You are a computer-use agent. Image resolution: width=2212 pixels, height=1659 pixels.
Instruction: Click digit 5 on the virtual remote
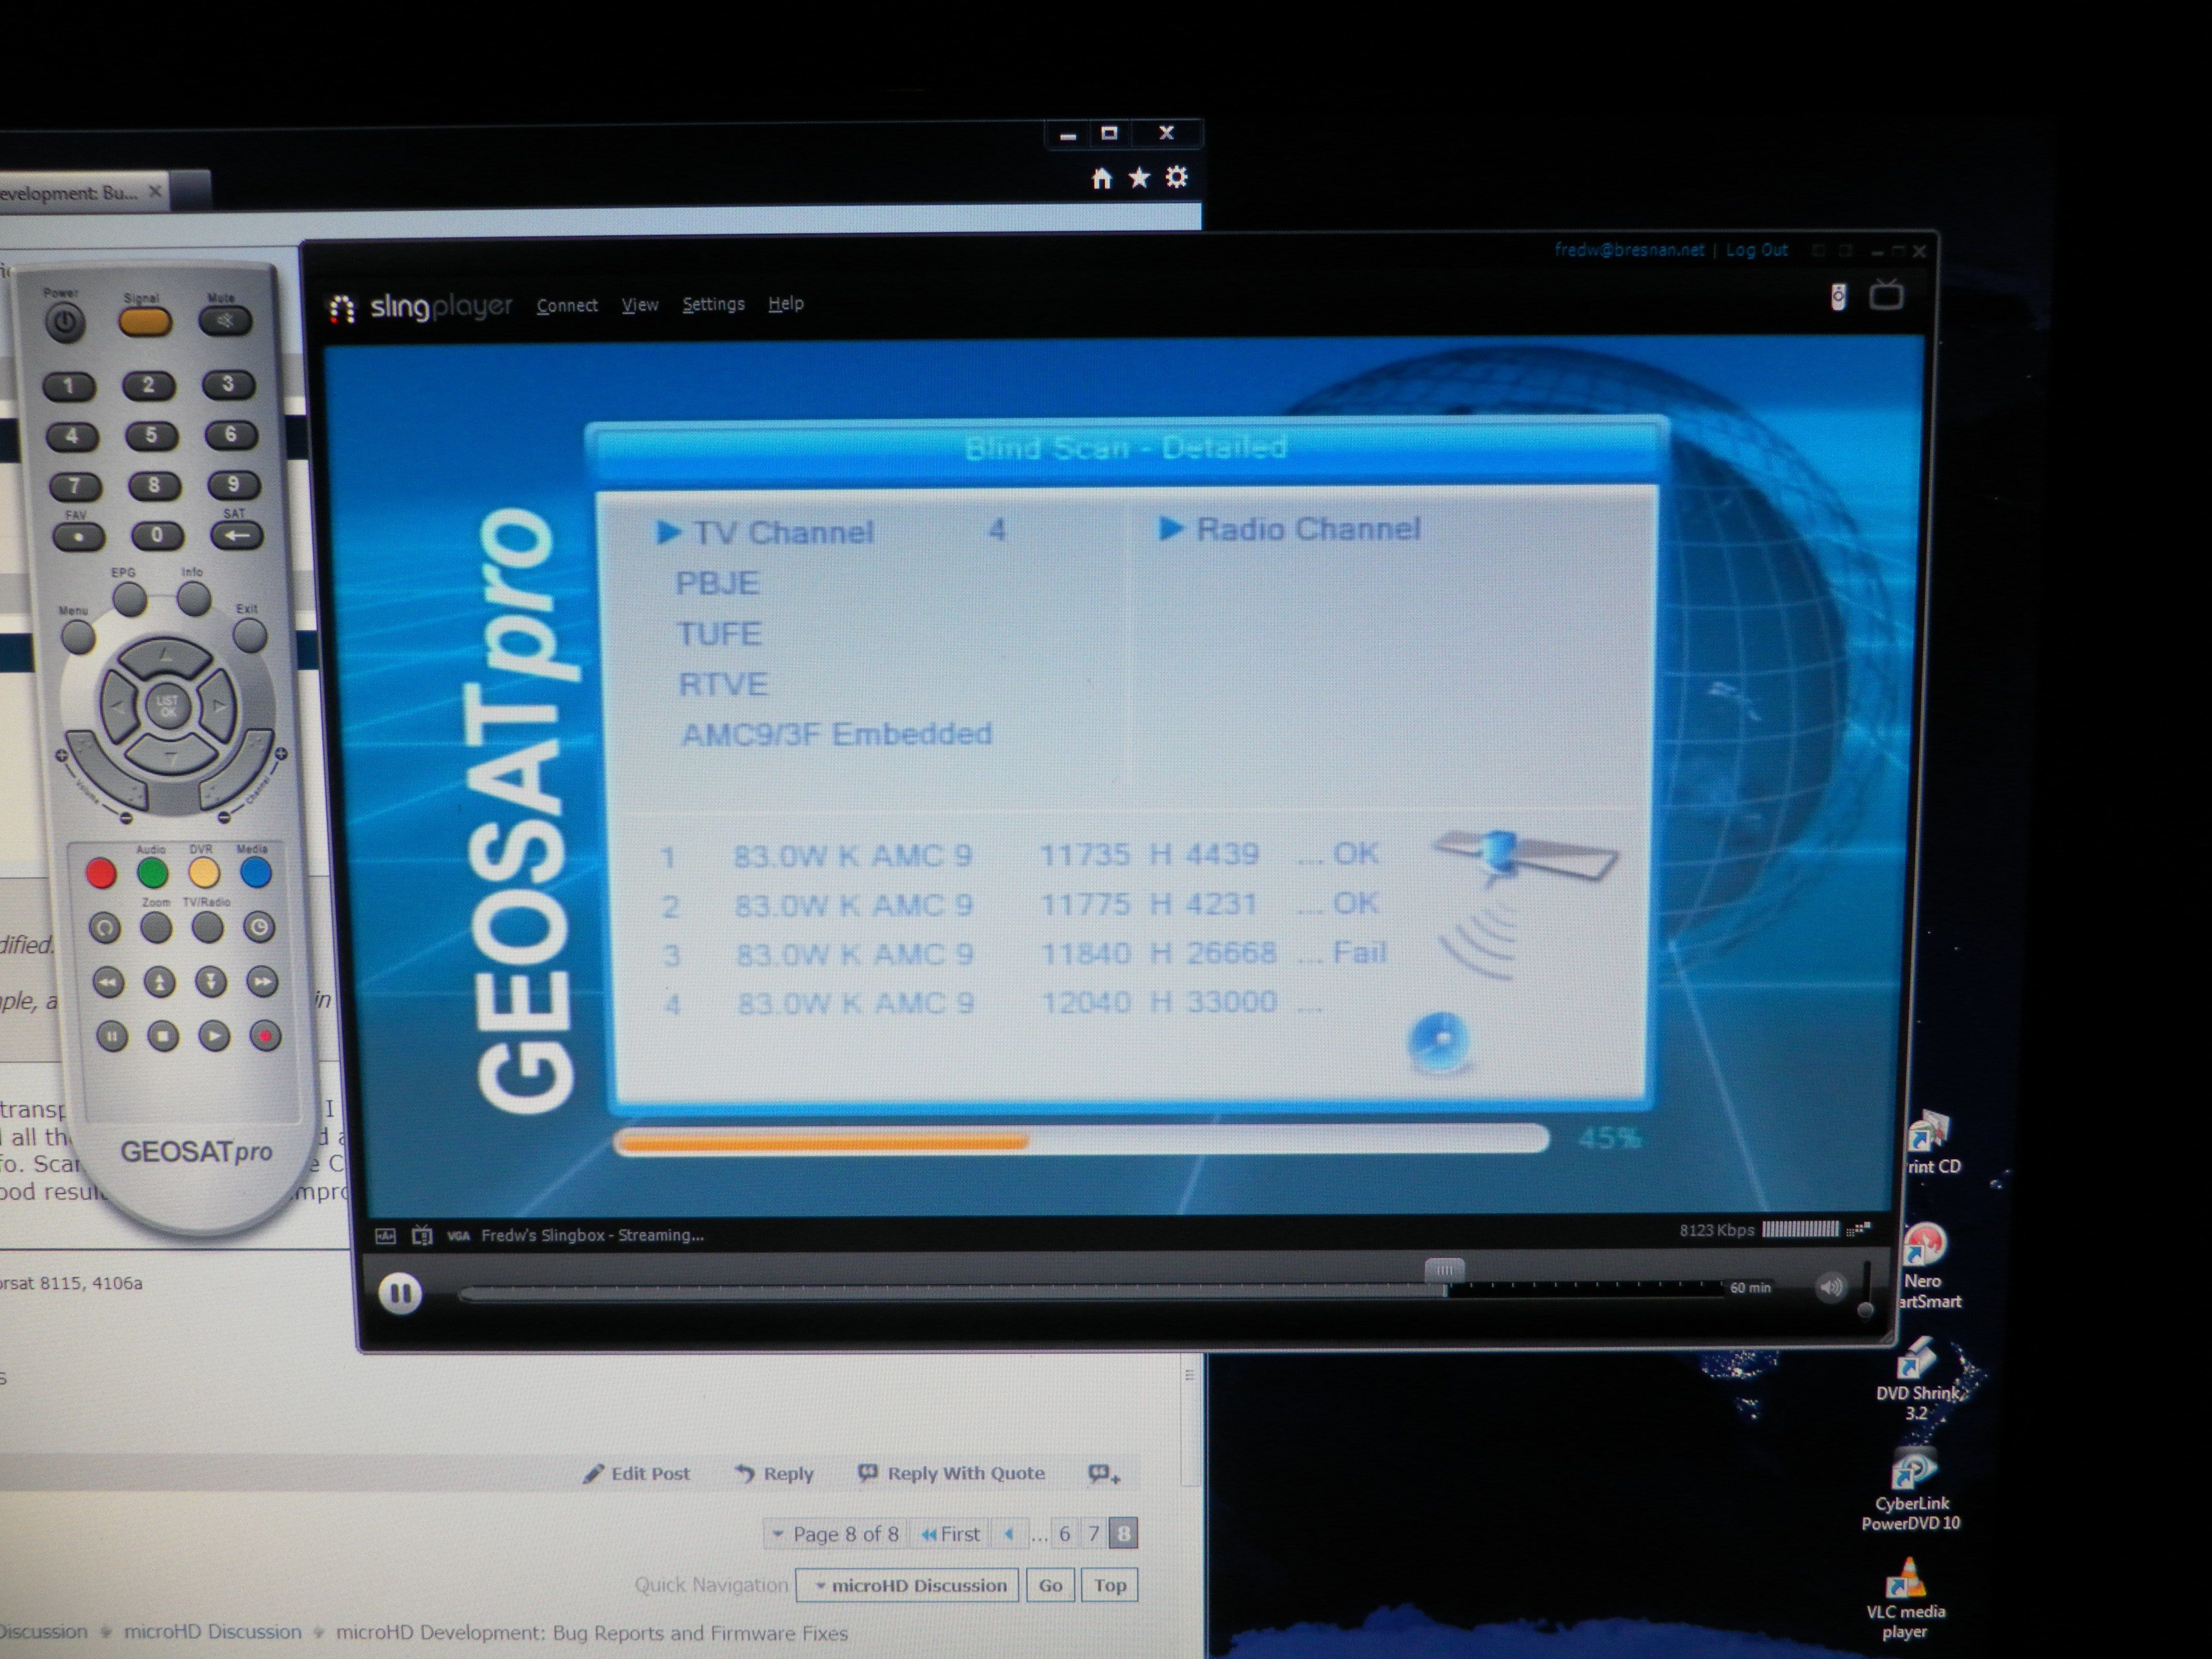(x=150, y=436)
